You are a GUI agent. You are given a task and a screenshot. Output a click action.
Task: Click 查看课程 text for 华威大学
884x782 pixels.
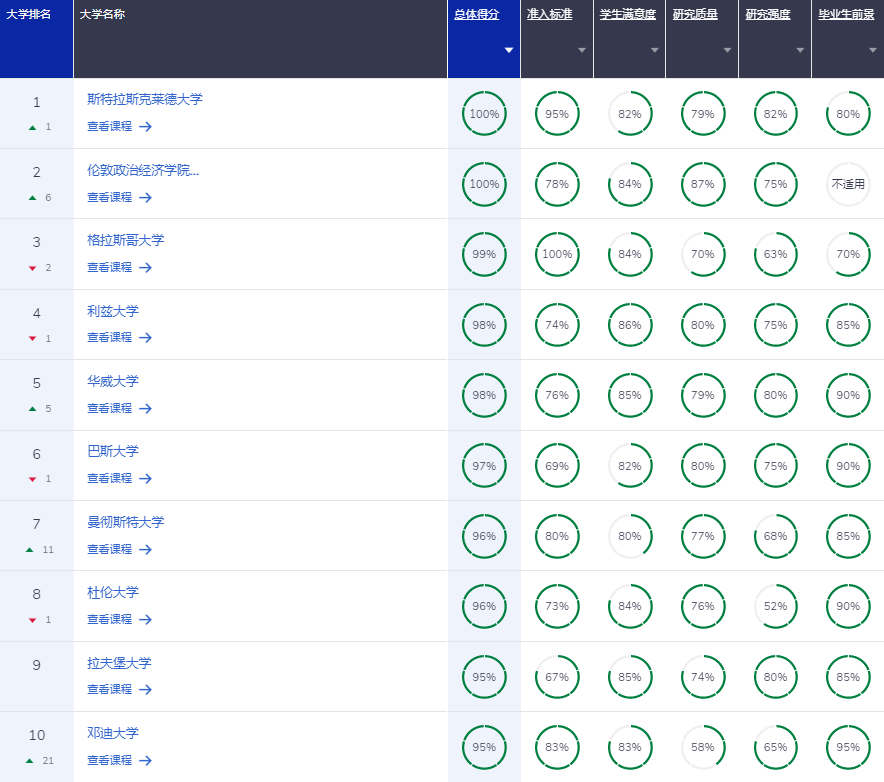point(109,408)
